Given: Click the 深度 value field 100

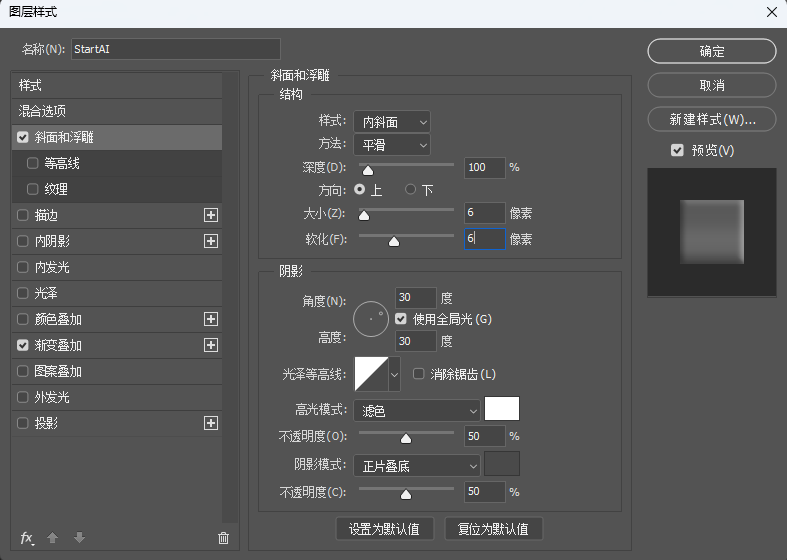Looking at the screenshot, I should 485,168.
